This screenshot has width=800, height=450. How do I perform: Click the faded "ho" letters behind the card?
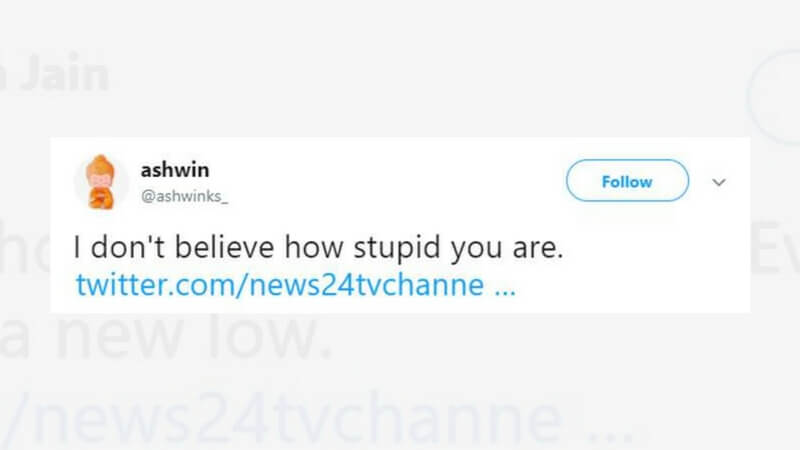coord(24,247)
